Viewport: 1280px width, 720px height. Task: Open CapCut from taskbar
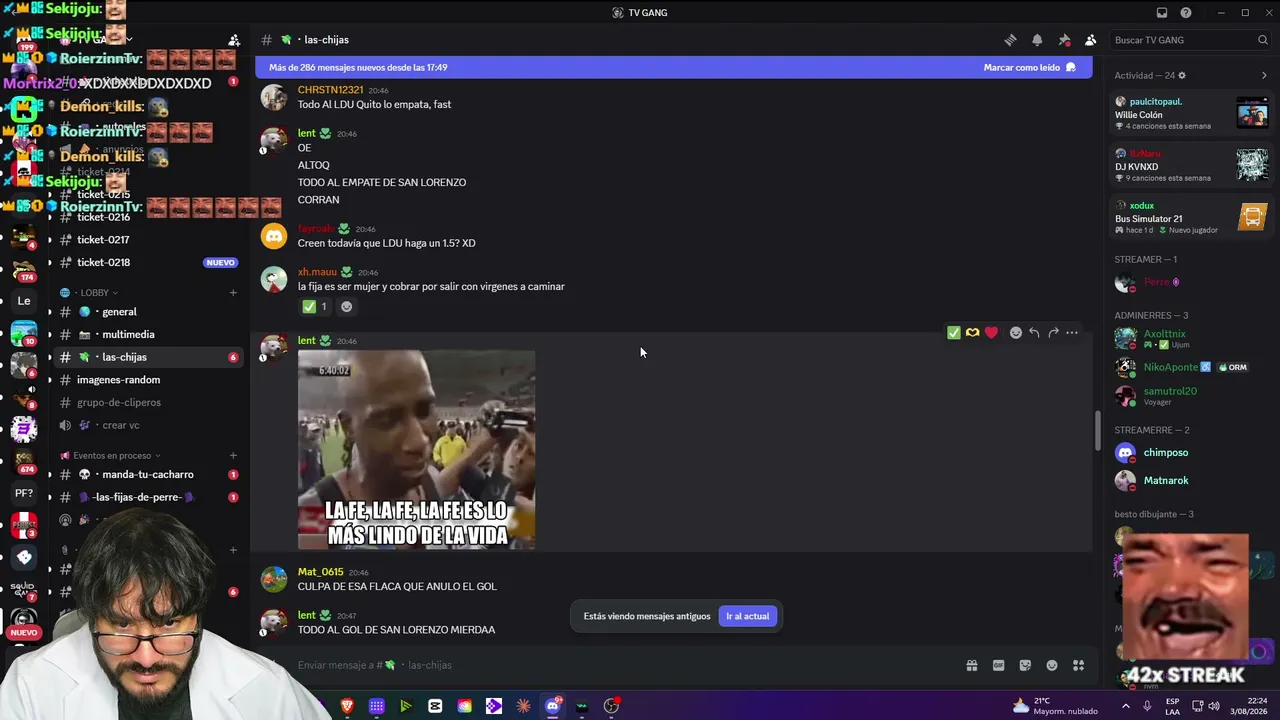[x=435, y=706]
